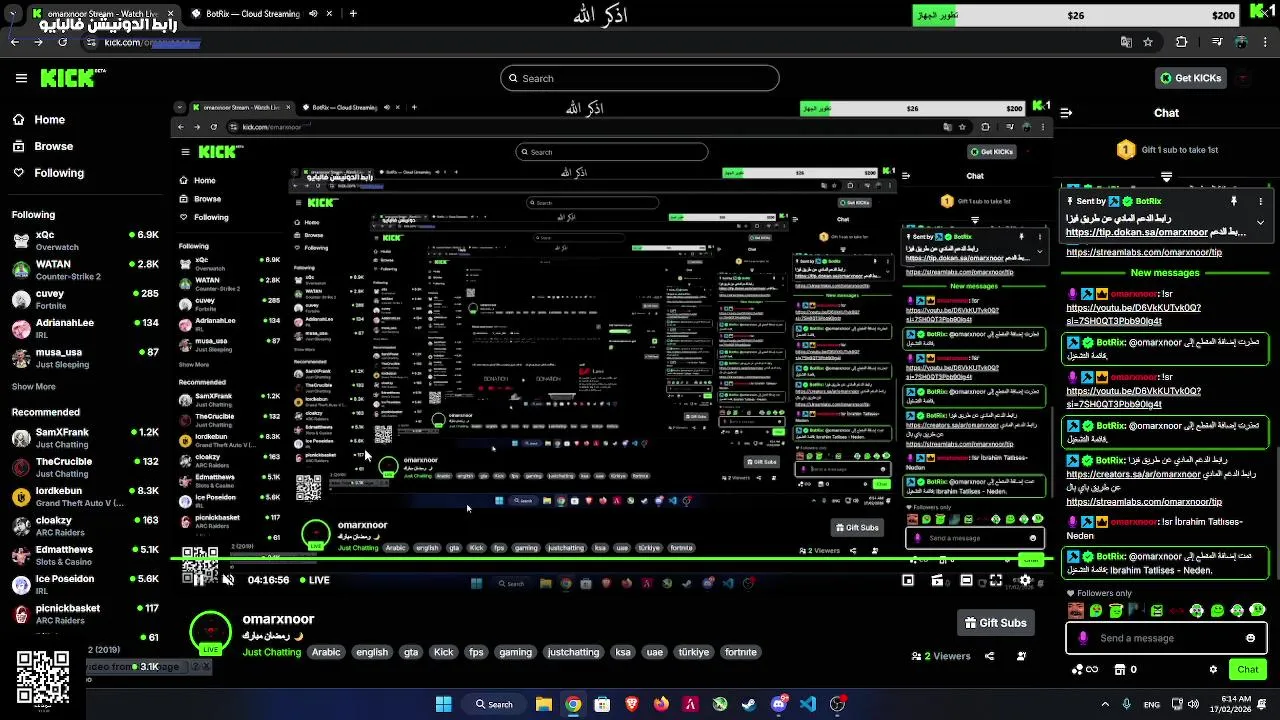Open SamXFrank recommended channel

(85, 438)
